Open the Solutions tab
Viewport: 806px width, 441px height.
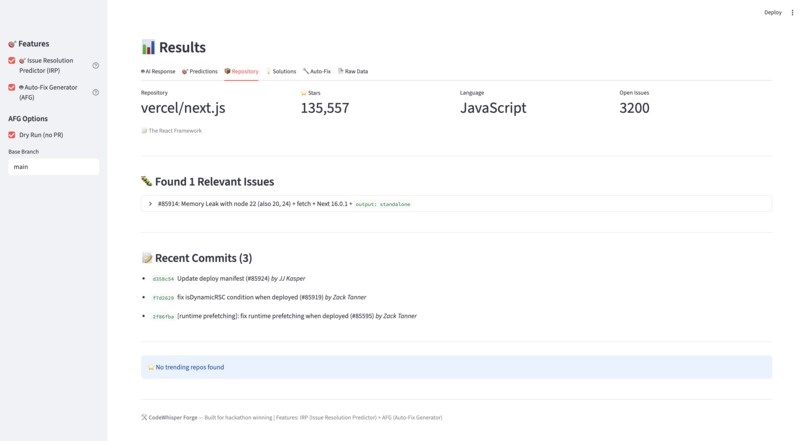281,71
